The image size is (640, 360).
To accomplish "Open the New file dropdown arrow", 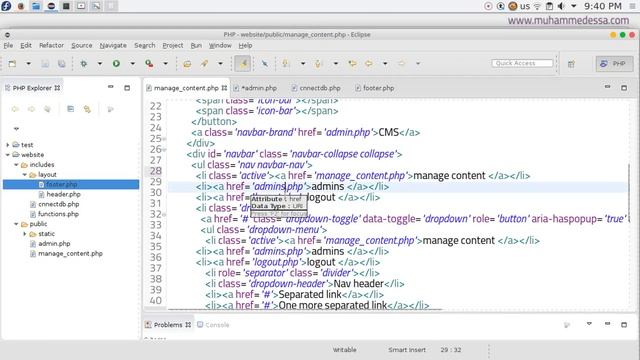I will pyautogui.click(x=28, y=64).
